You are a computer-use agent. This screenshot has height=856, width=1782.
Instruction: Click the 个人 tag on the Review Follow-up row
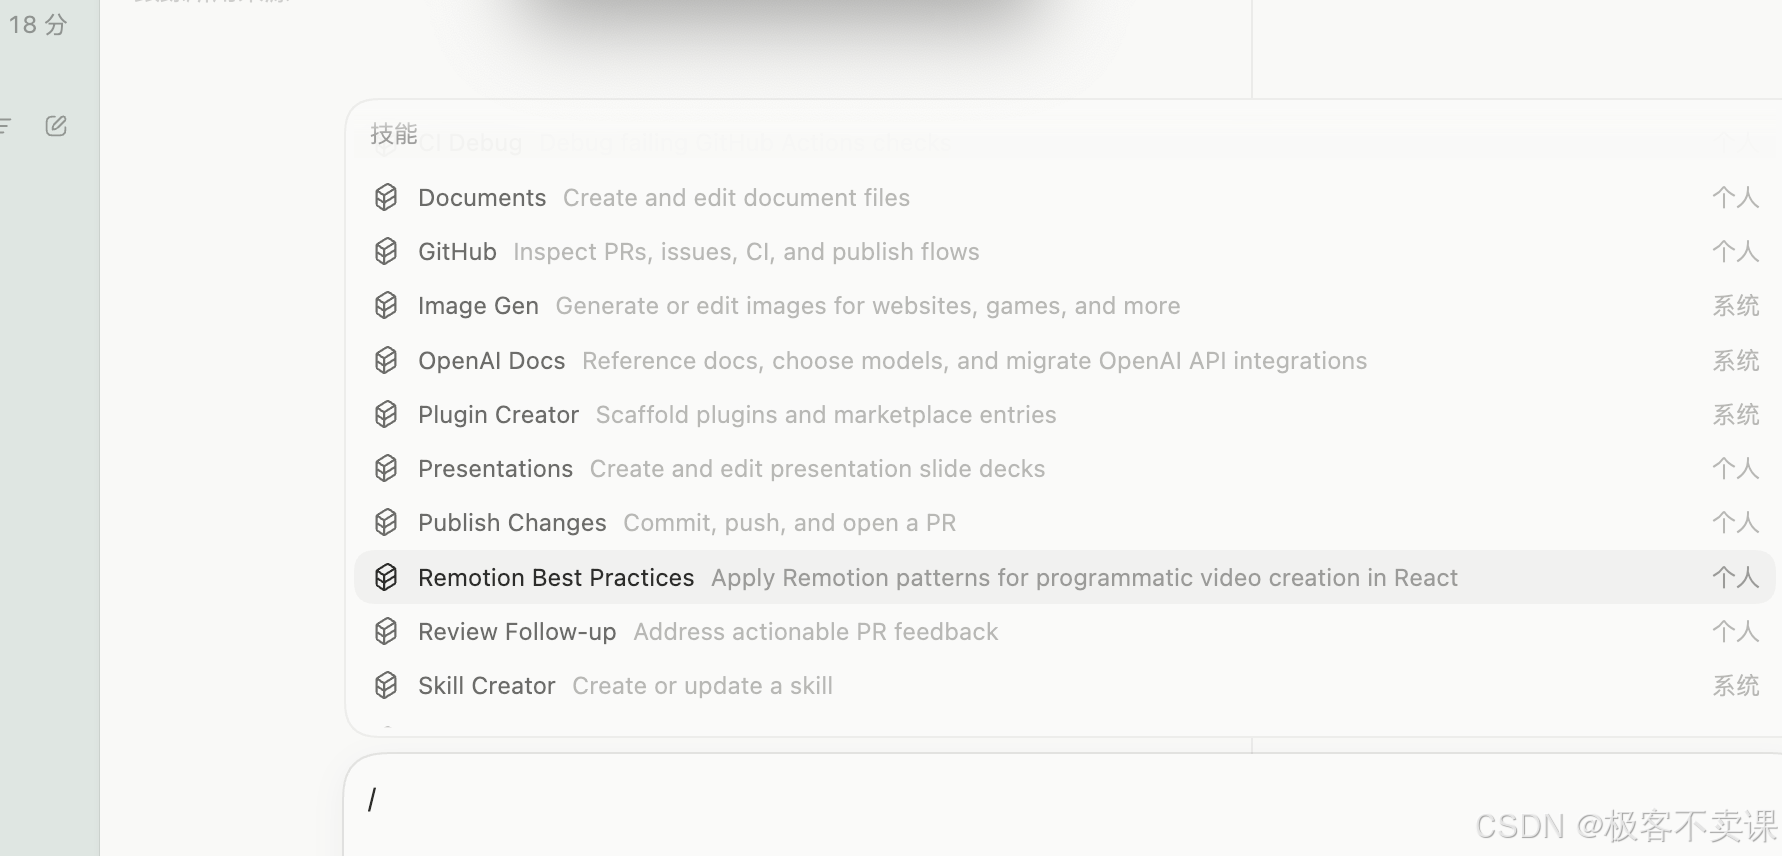click(x=1735, y=631)
